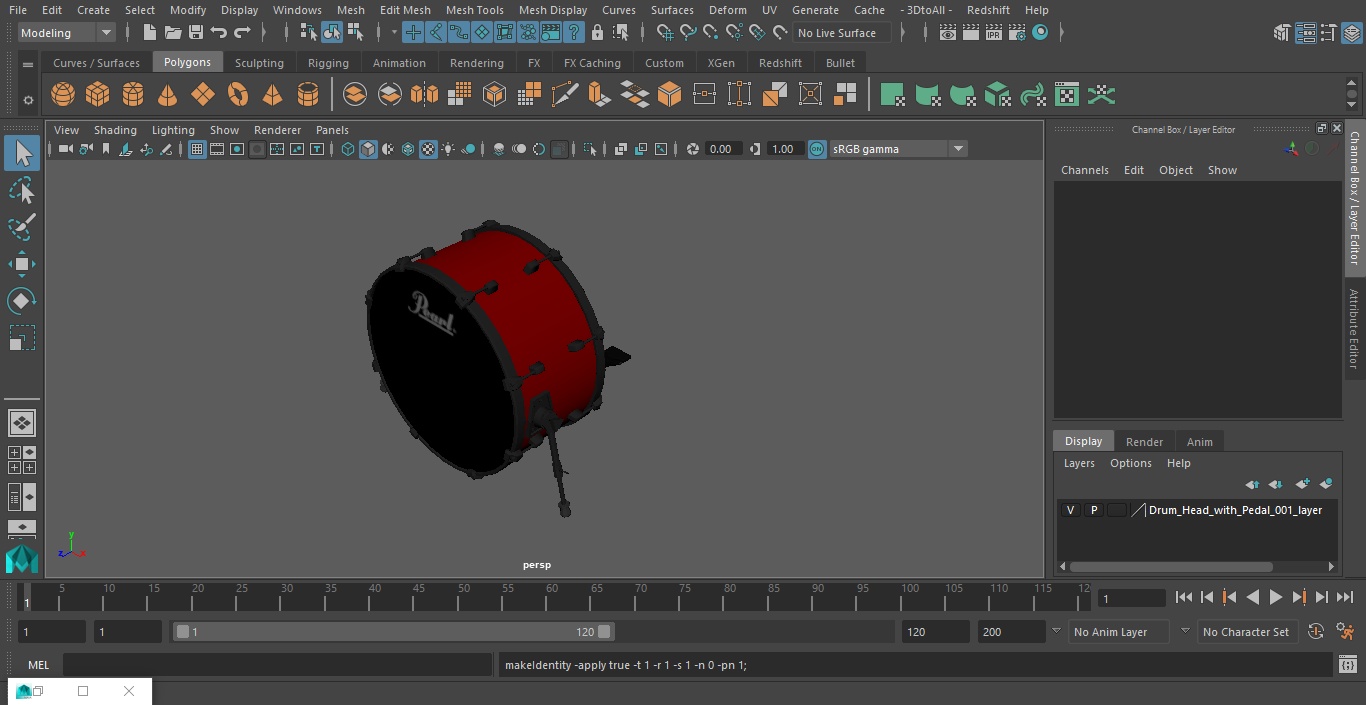Screen dimensions: 1366x705
Task: Expand the shelf tab options menu
Action: pos(28,64)
